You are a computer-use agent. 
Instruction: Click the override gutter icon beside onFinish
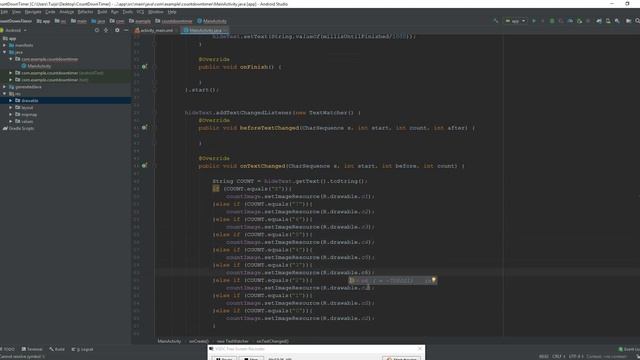point(144,67)
